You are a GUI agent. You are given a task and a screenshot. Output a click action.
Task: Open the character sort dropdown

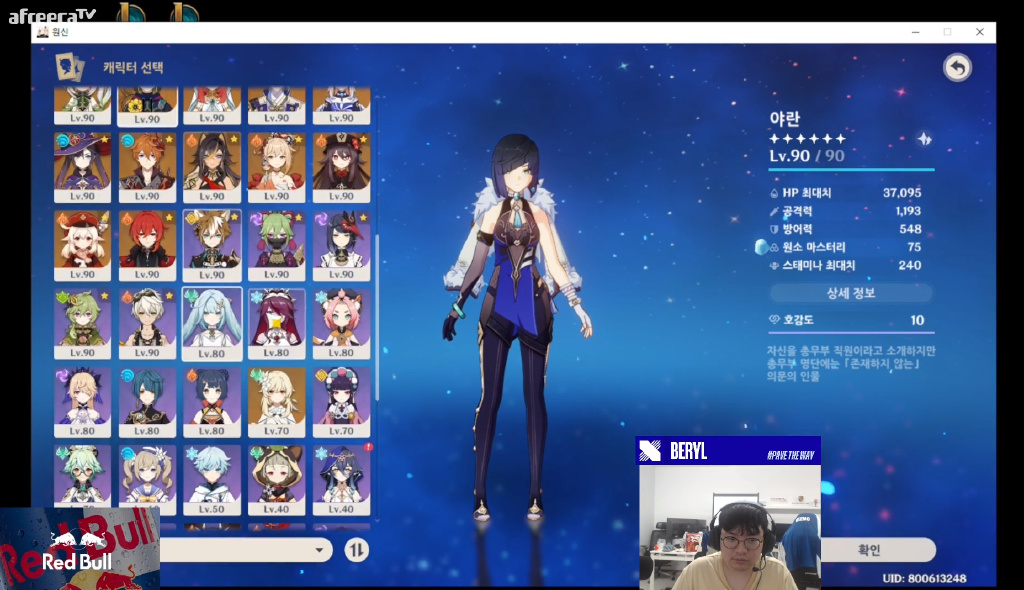[x=247, y=550]
